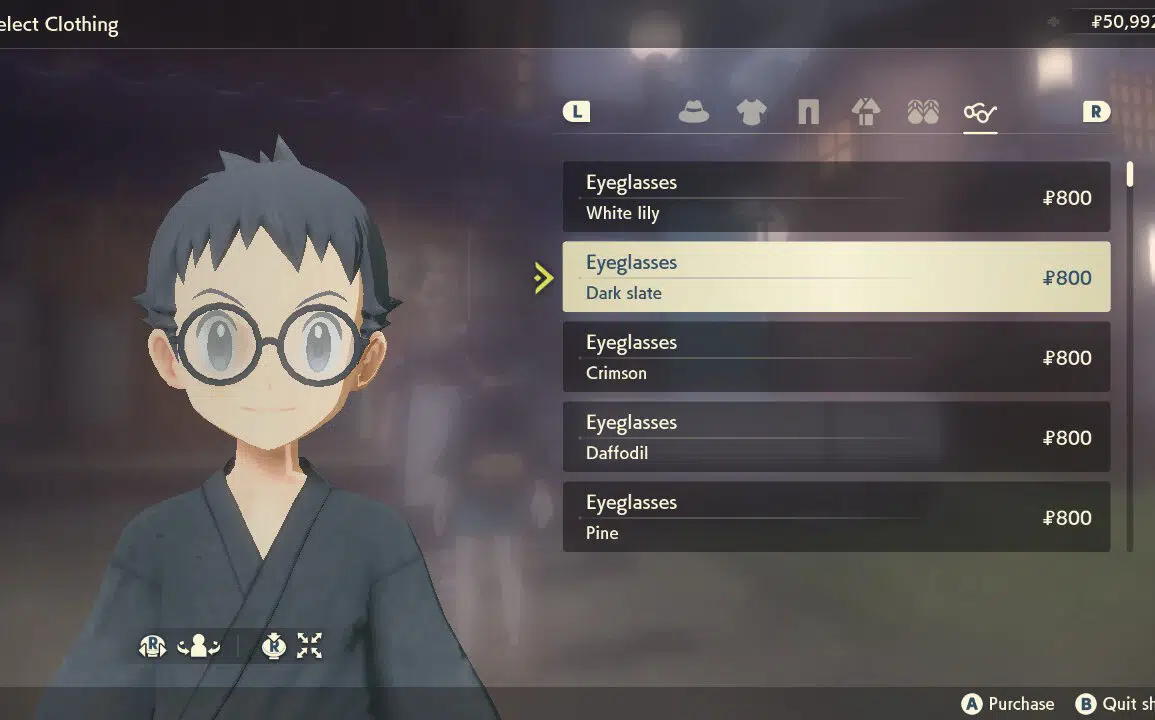Toggle the zoom view arrows icon
1155x720 pixels.
[309, 646]
